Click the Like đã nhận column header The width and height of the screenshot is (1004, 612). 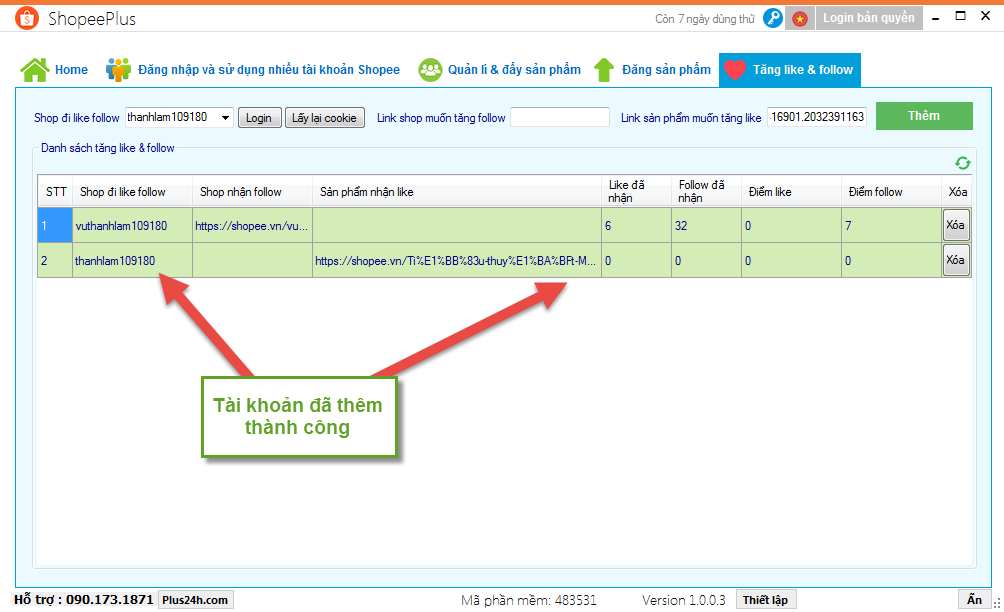click(x=636, y=191)
